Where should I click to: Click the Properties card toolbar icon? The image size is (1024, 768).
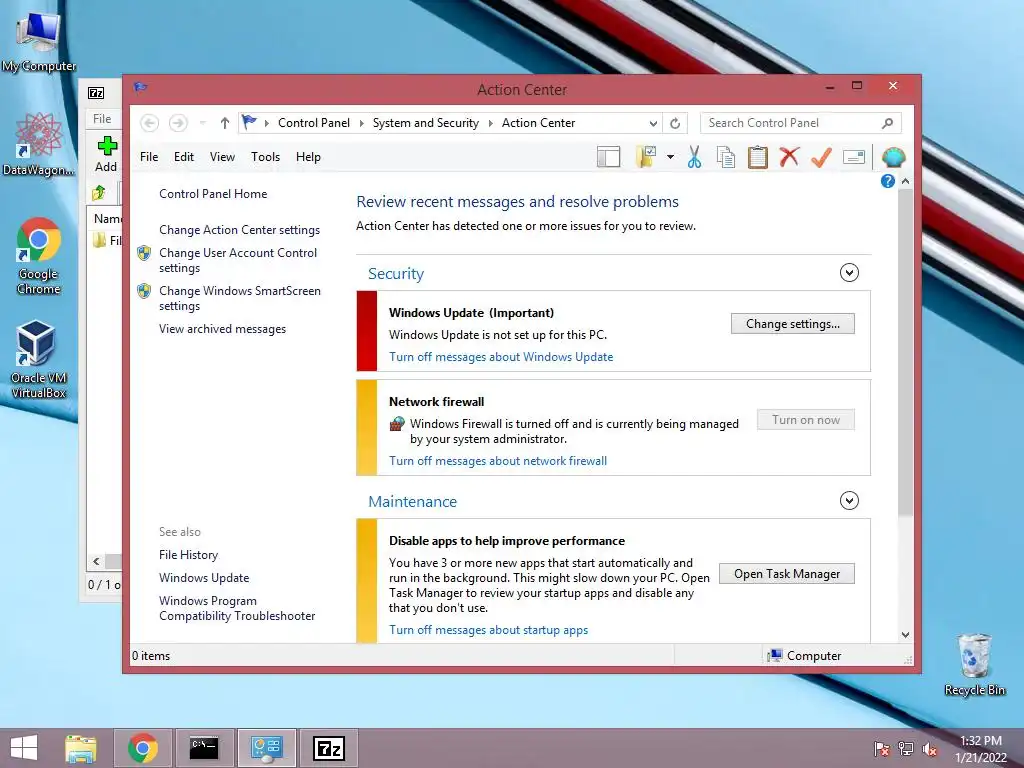(854, 157)
